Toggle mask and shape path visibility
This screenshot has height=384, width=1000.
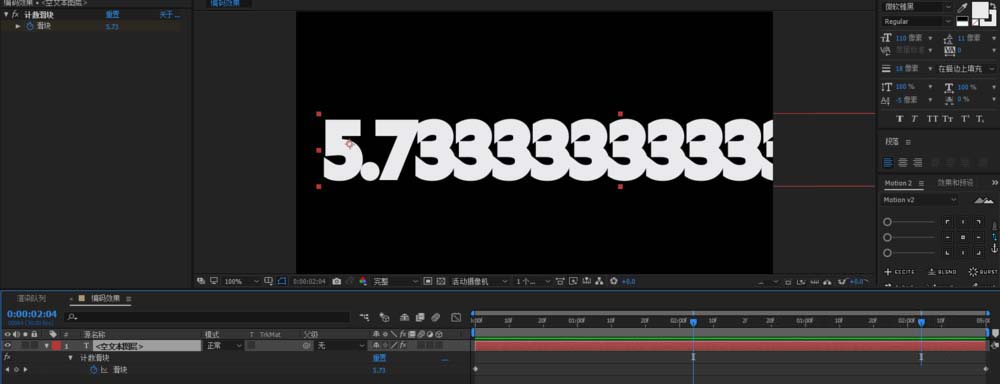pos(282,281)
